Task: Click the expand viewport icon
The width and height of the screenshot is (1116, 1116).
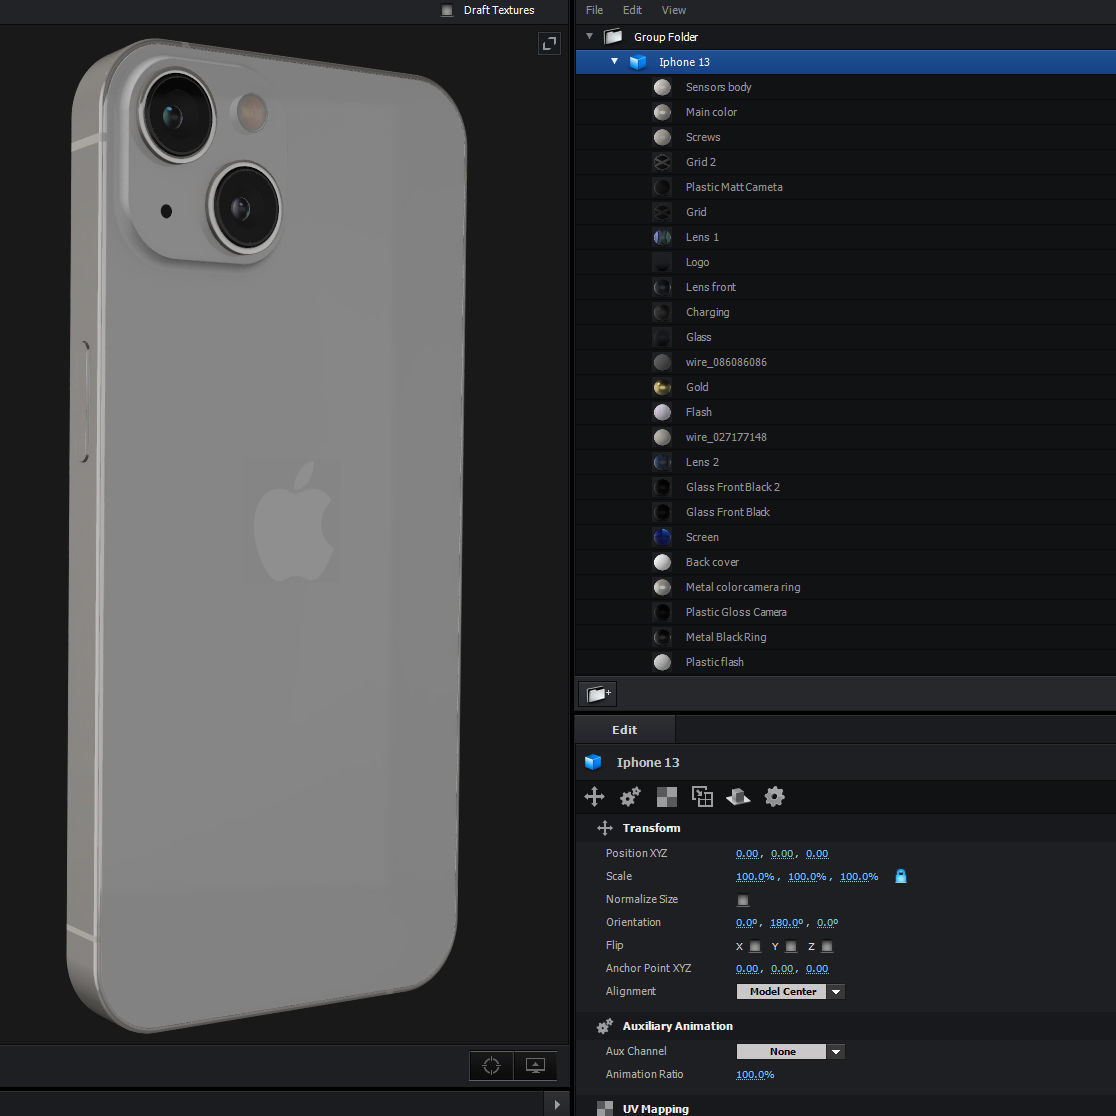Action: tap(549, 44)
